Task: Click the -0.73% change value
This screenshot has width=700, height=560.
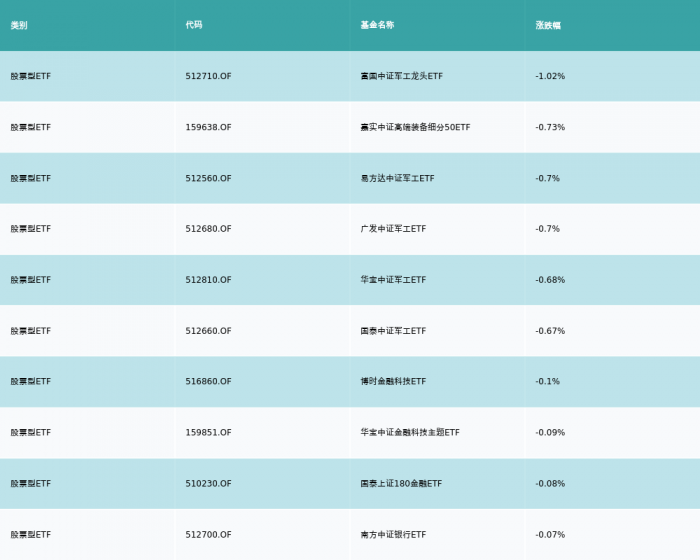Action: tap(550, 127)
